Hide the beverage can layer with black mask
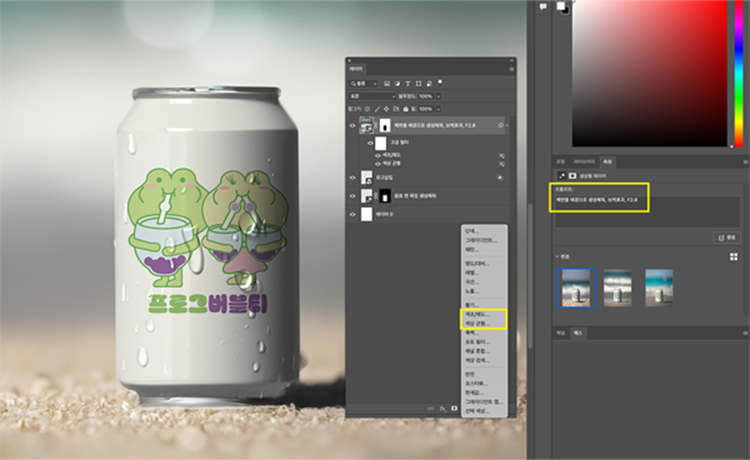The width and height of the screenshot is (750, 460). pos(353,196)
